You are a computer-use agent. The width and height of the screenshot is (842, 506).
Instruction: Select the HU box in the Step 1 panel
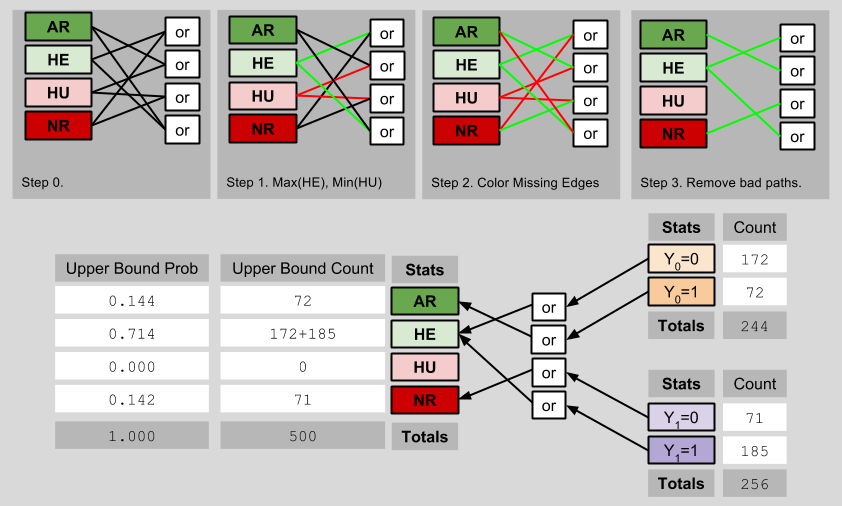[263, 97]
